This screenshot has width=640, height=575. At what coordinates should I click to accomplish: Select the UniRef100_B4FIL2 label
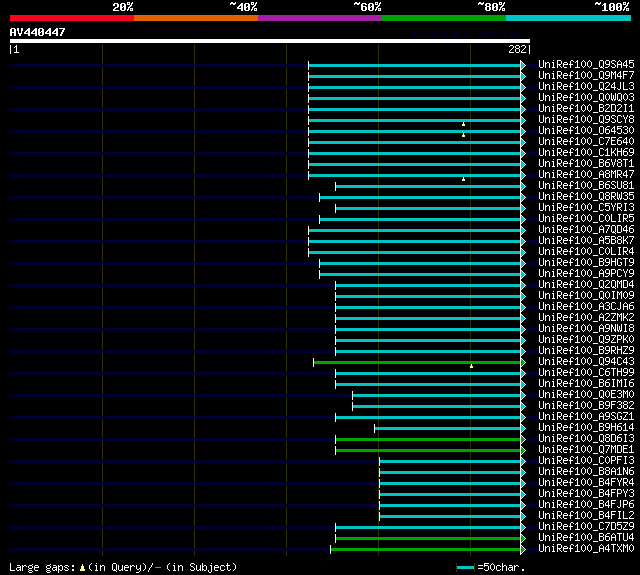coord(586,516)
